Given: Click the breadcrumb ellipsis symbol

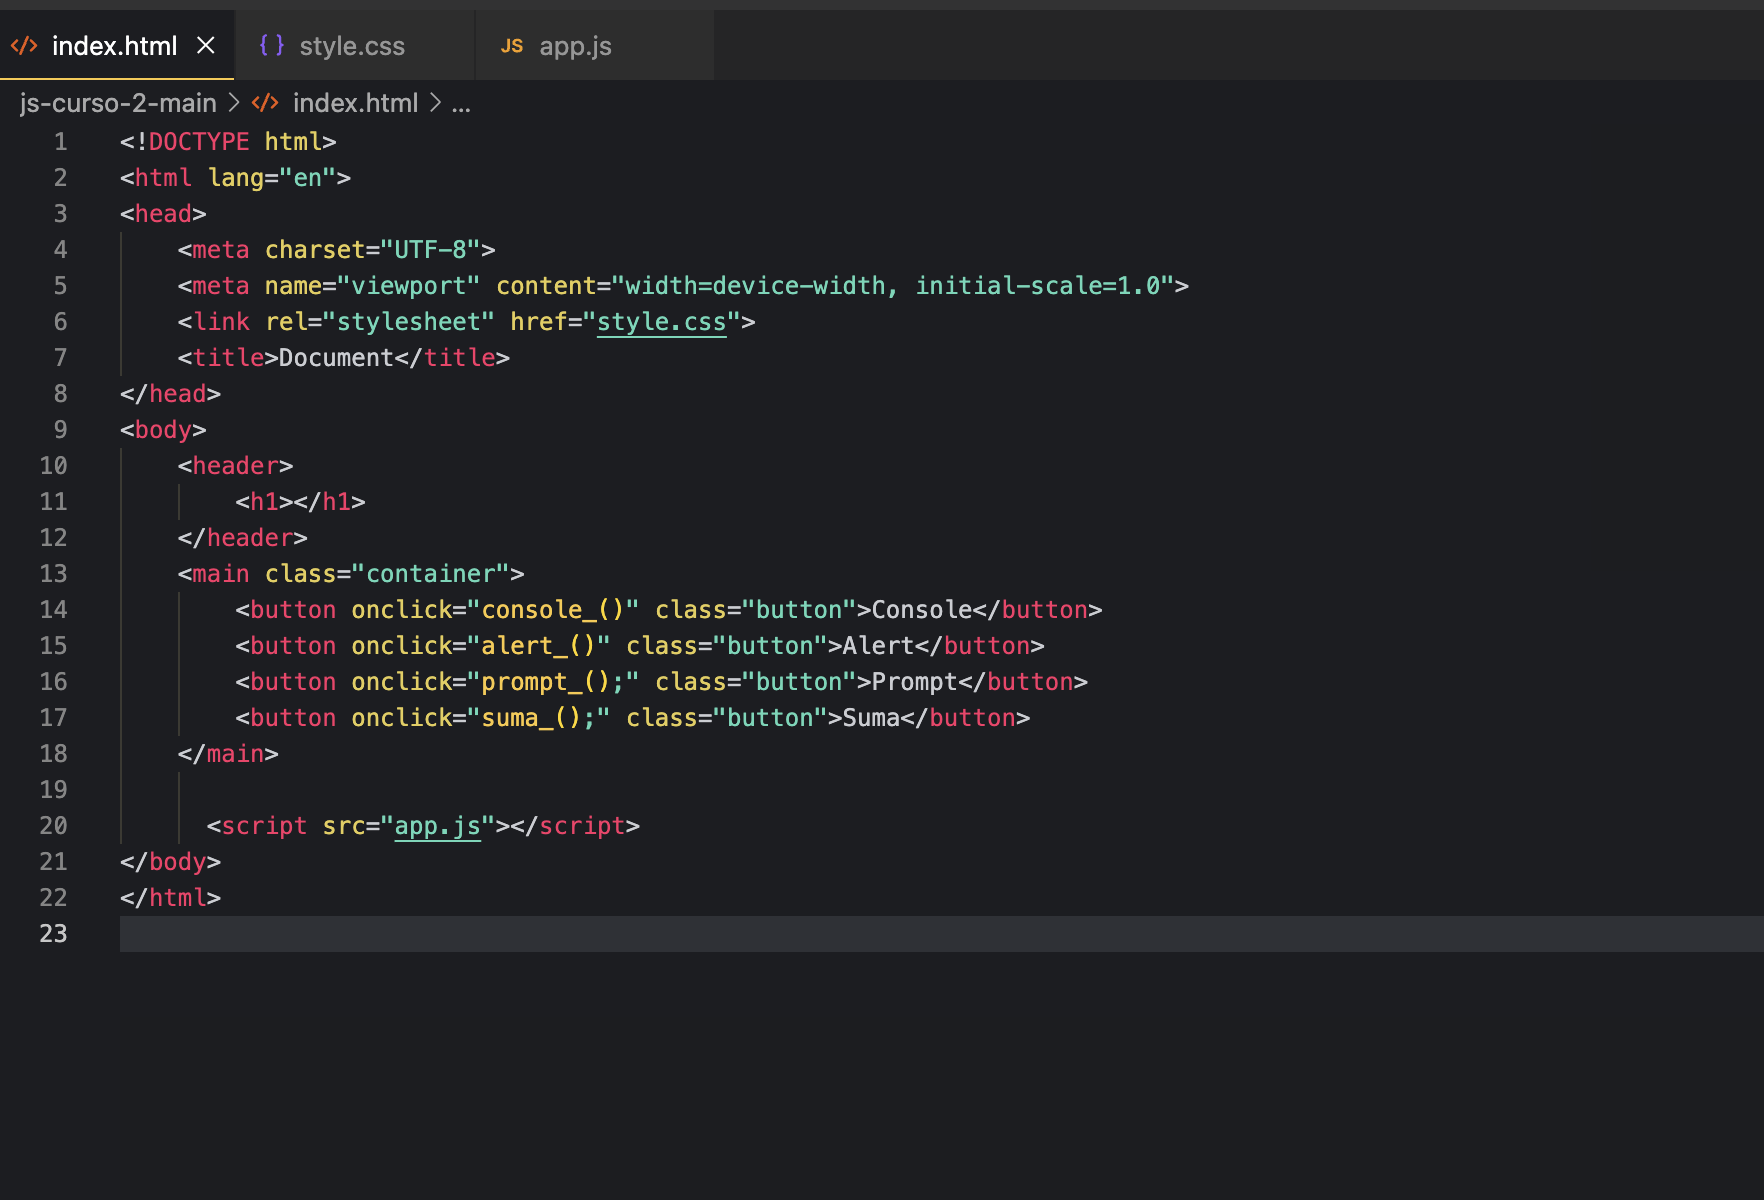Looking at the screenshot, I should [x=461, y=104].
